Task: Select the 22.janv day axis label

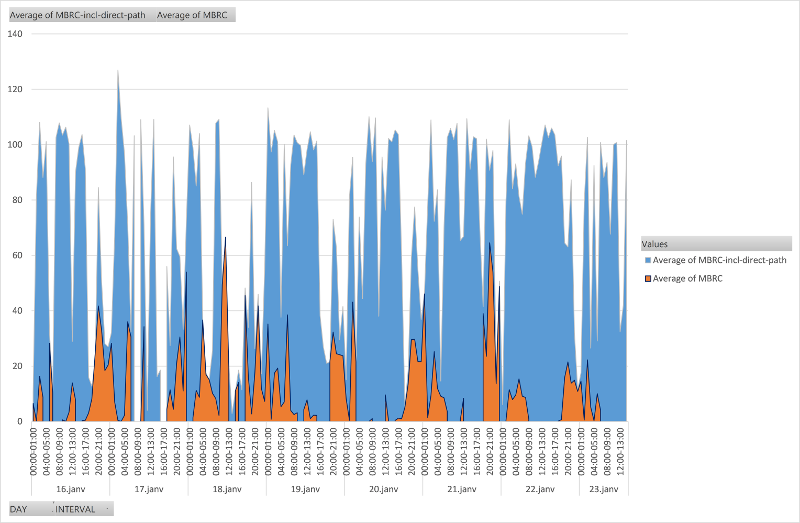Action: pyautogui.click(x=540, y=489)
